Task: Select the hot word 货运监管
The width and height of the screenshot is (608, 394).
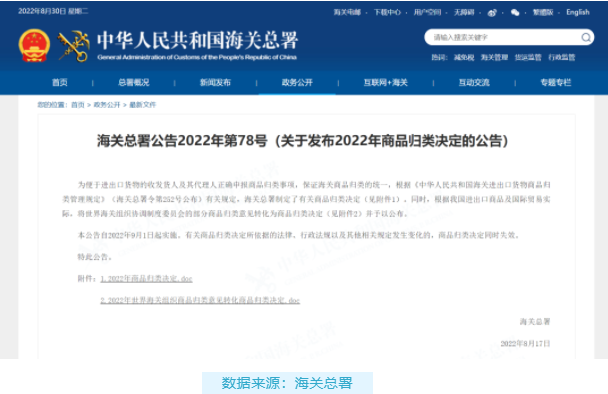Action: coord(528,57)
